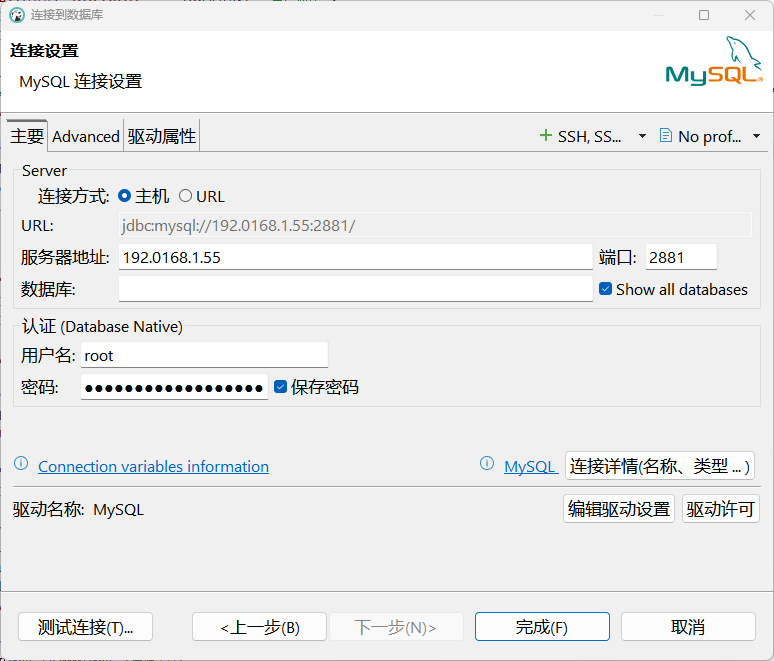
Task: Expand the SSH, SSL dropdown arrow
Action: click(x=642, y=136)
